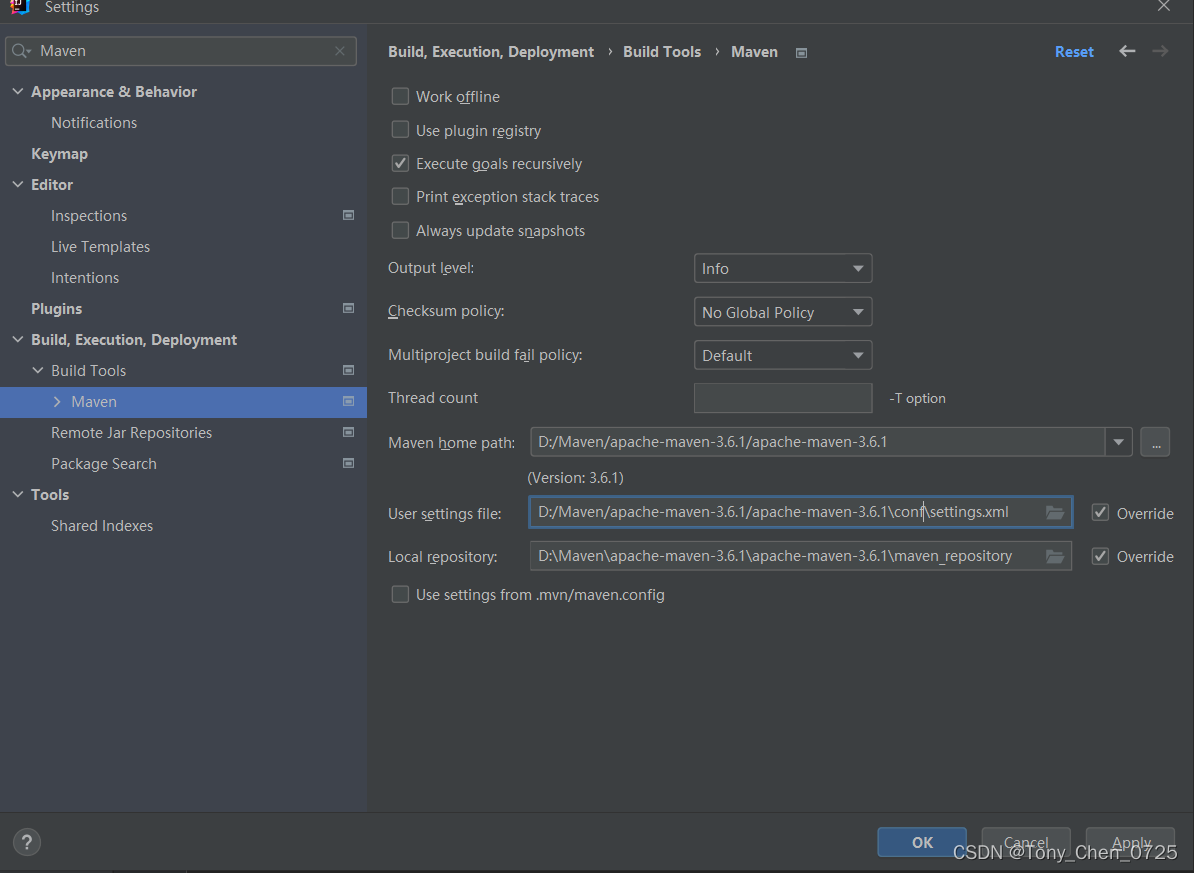
Task: Click project-level icon beside Build Tools
Action: 348,370
